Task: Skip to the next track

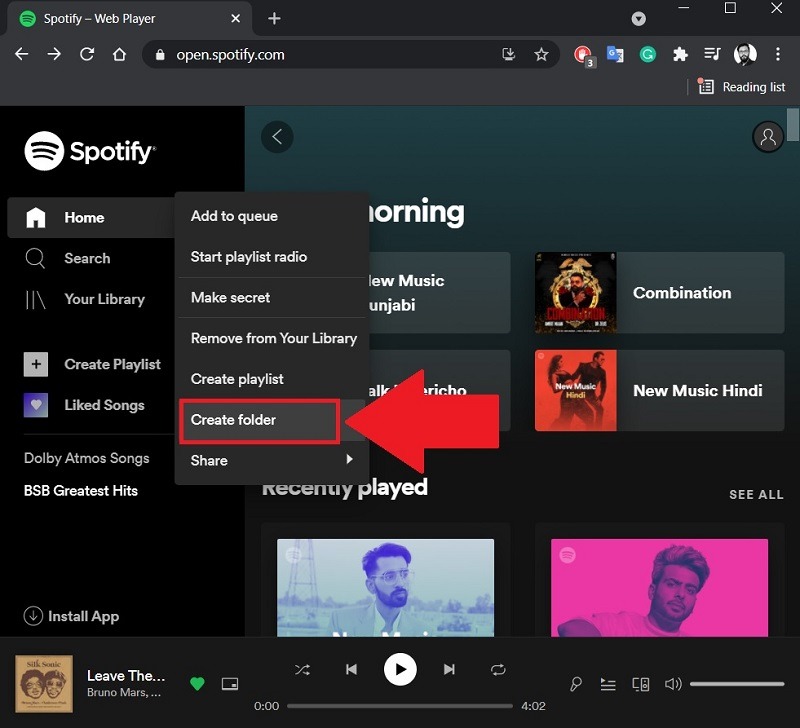Action: (x=449, y=670)
